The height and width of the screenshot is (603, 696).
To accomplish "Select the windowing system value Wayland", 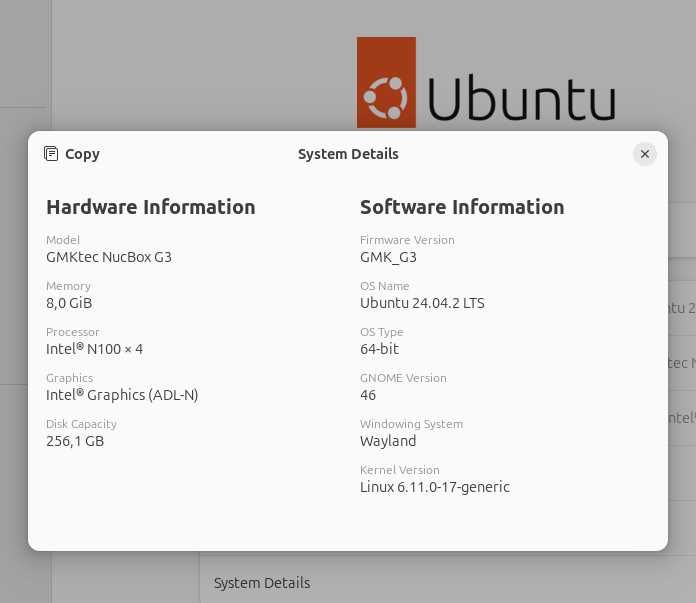I will (x=388, y=441).
